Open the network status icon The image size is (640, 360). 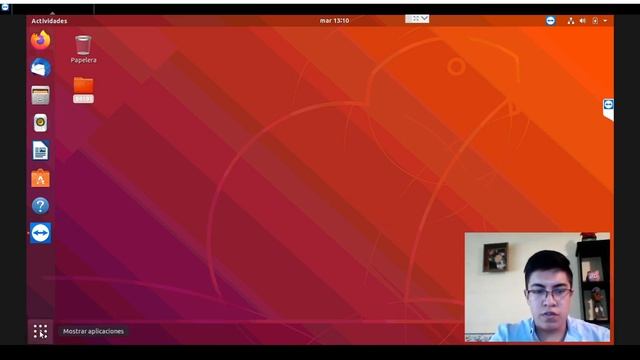[571, 21]
